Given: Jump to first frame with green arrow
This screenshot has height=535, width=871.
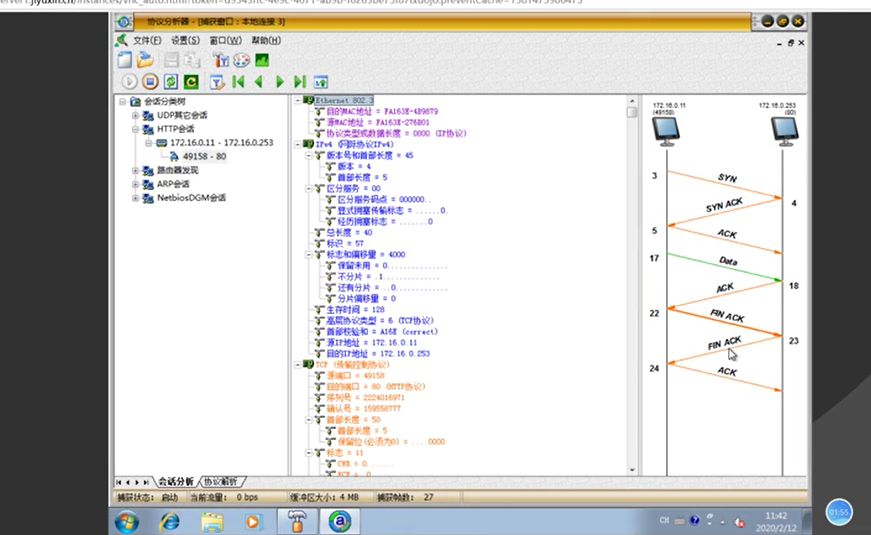Looking at the screenshot, I should (x=239, y=82).
